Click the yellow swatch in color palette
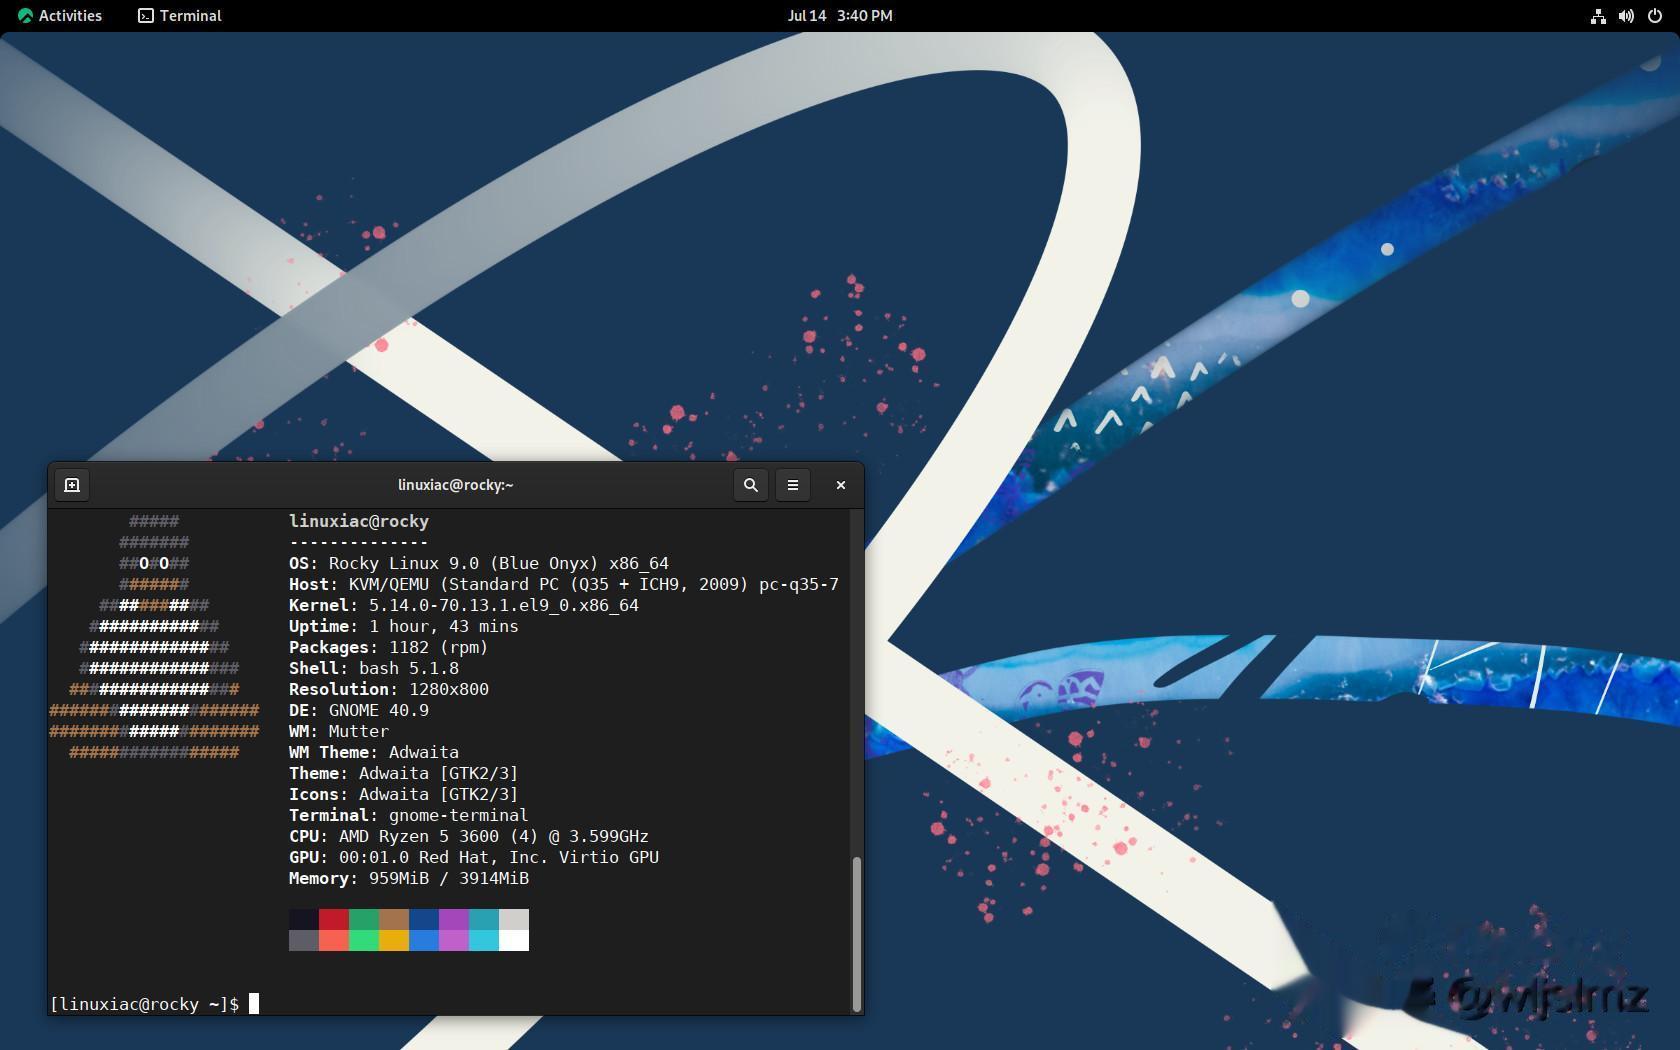Viewport: 1680px width, 1050px height. [x=394, y=940]
